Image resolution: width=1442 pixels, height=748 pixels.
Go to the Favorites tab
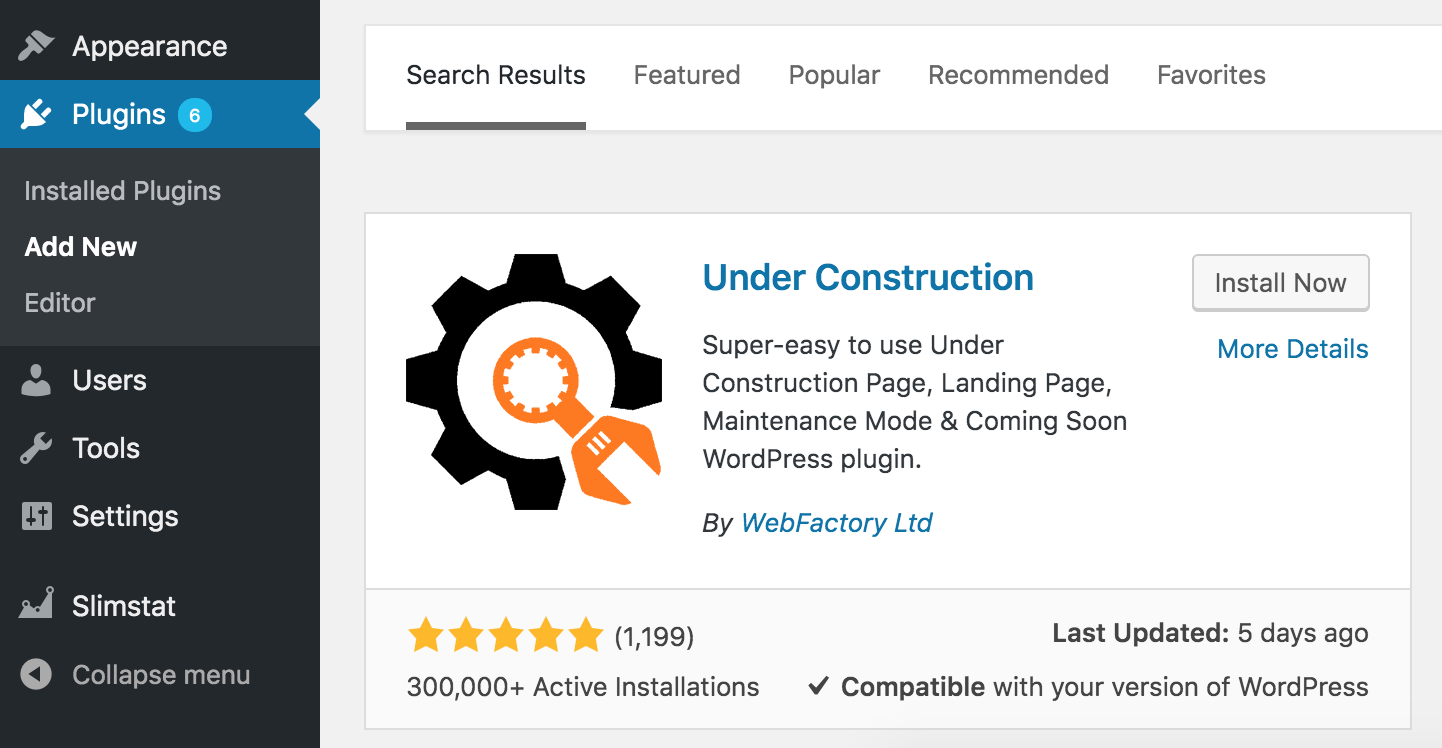(1211, 75)
